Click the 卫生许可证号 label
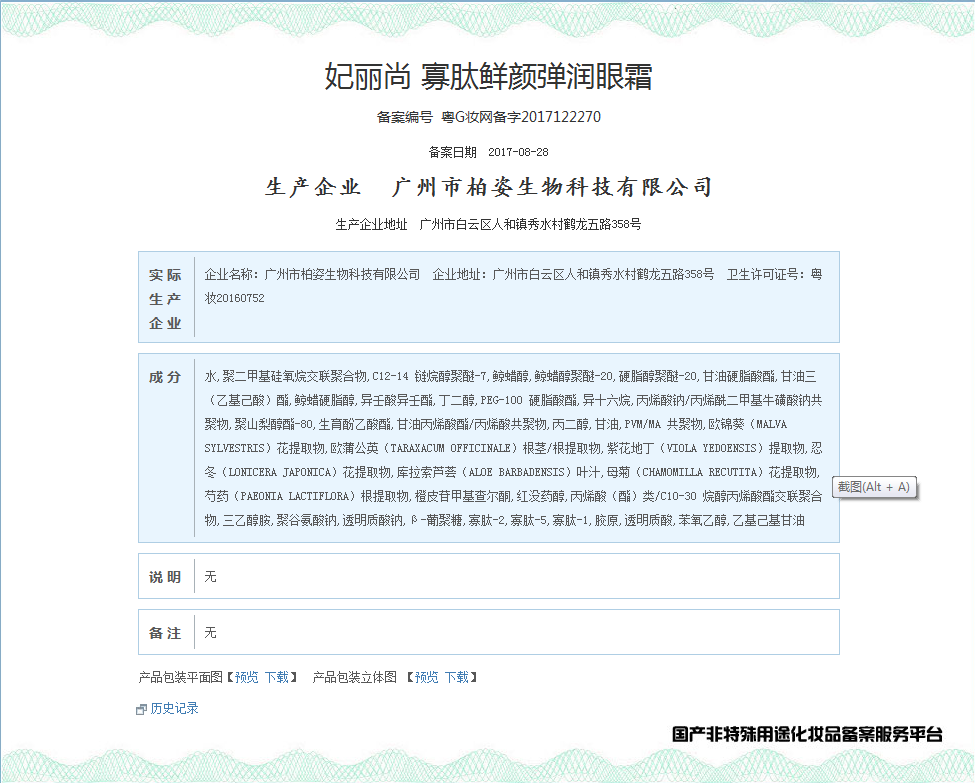This screenshot has width=975, height=783. [762, 274]
